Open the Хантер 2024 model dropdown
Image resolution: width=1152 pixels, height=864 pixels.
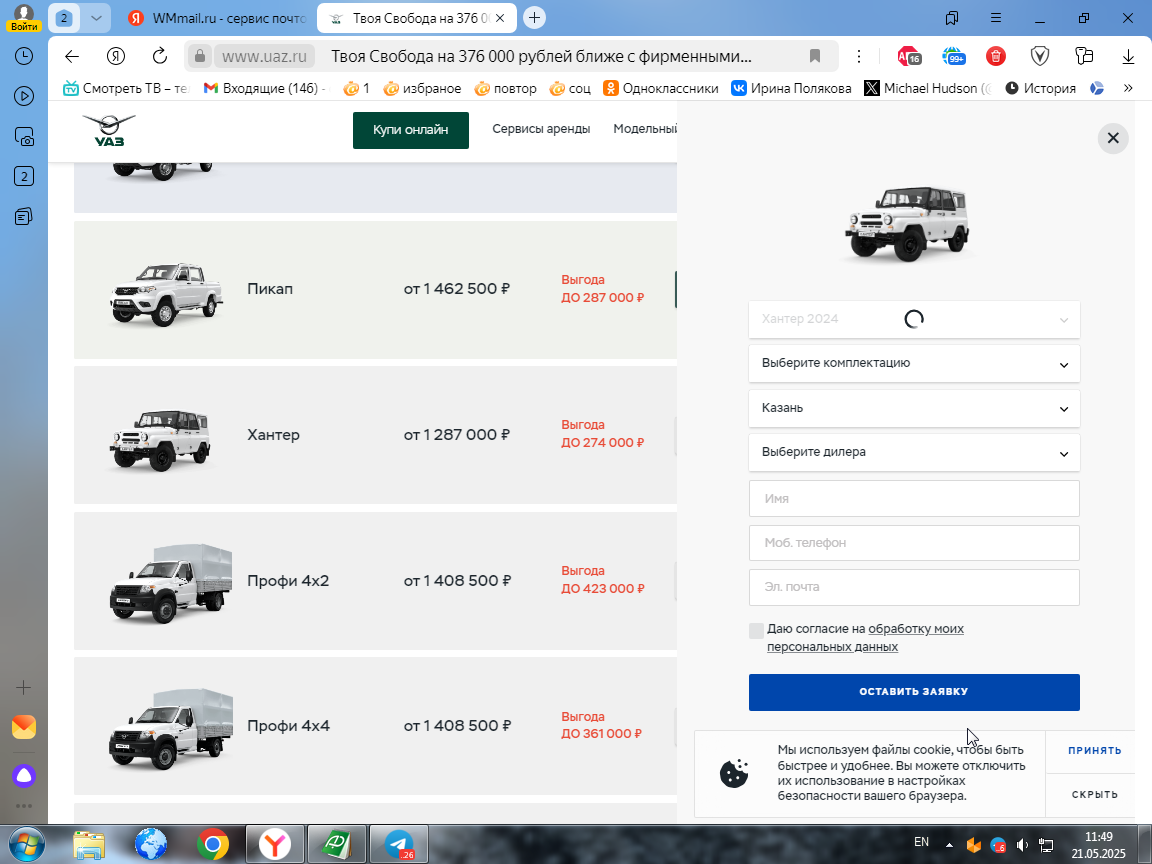tap(914, 320)
